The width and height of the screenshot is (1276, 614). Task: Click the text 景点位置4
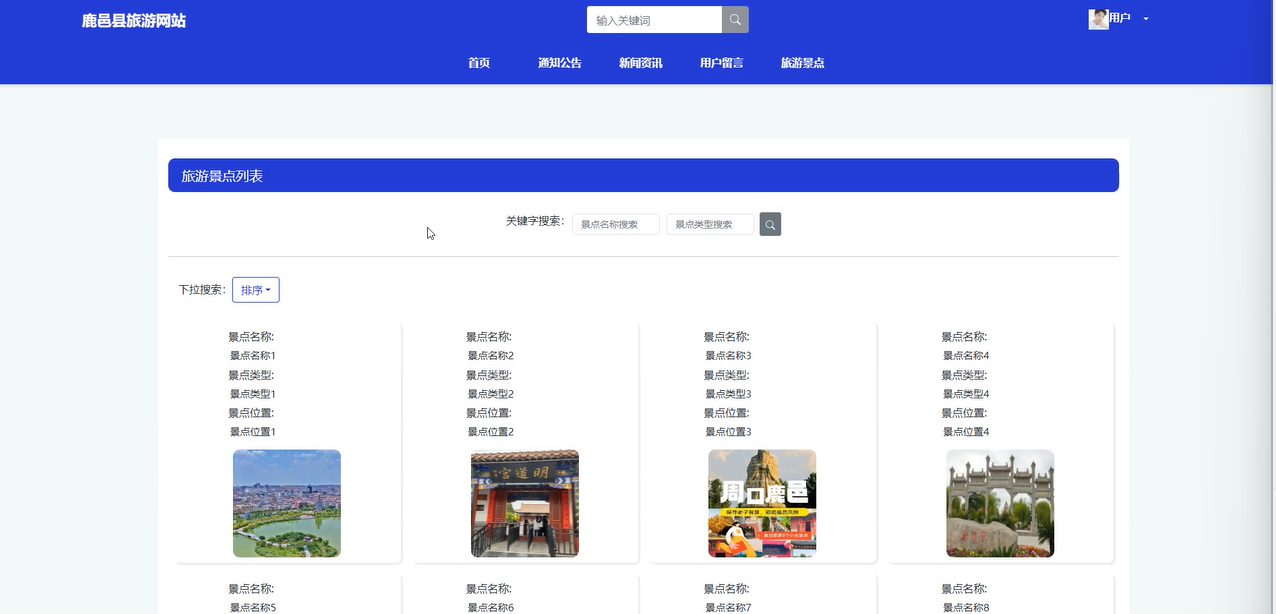pos(966,432)
